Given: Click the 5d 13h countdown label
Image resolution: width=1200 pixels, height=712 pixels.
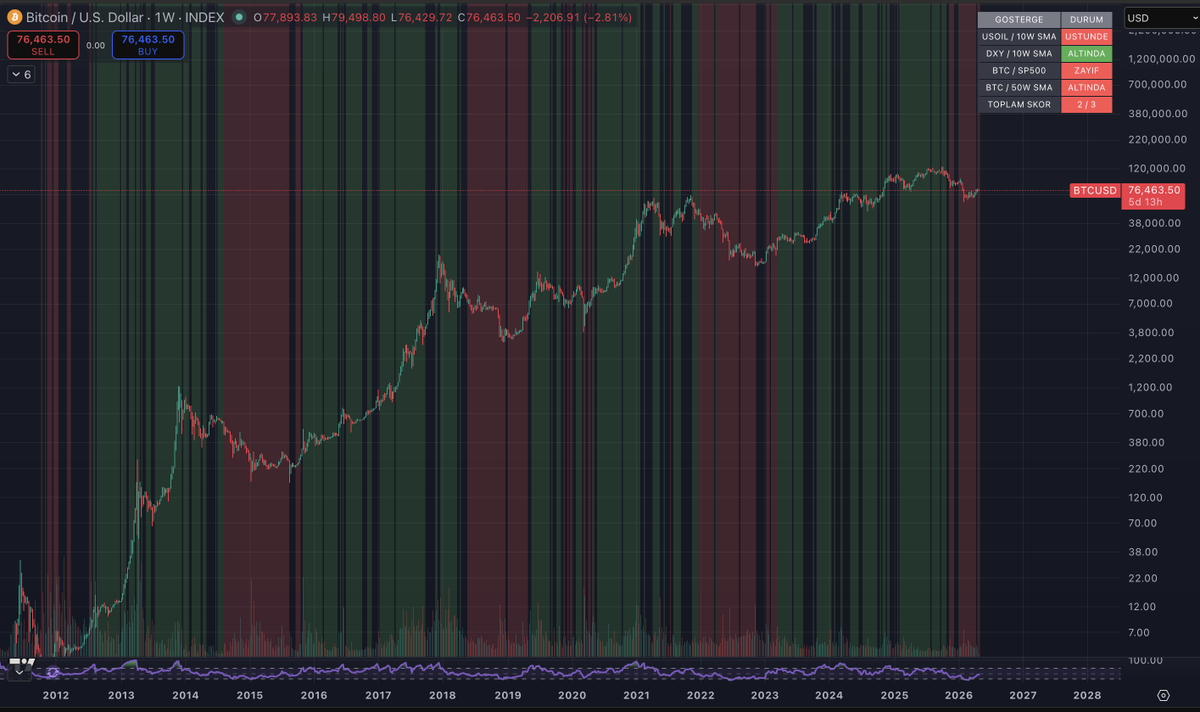Looking at the screenshot, I should [x=1145, y=201].
